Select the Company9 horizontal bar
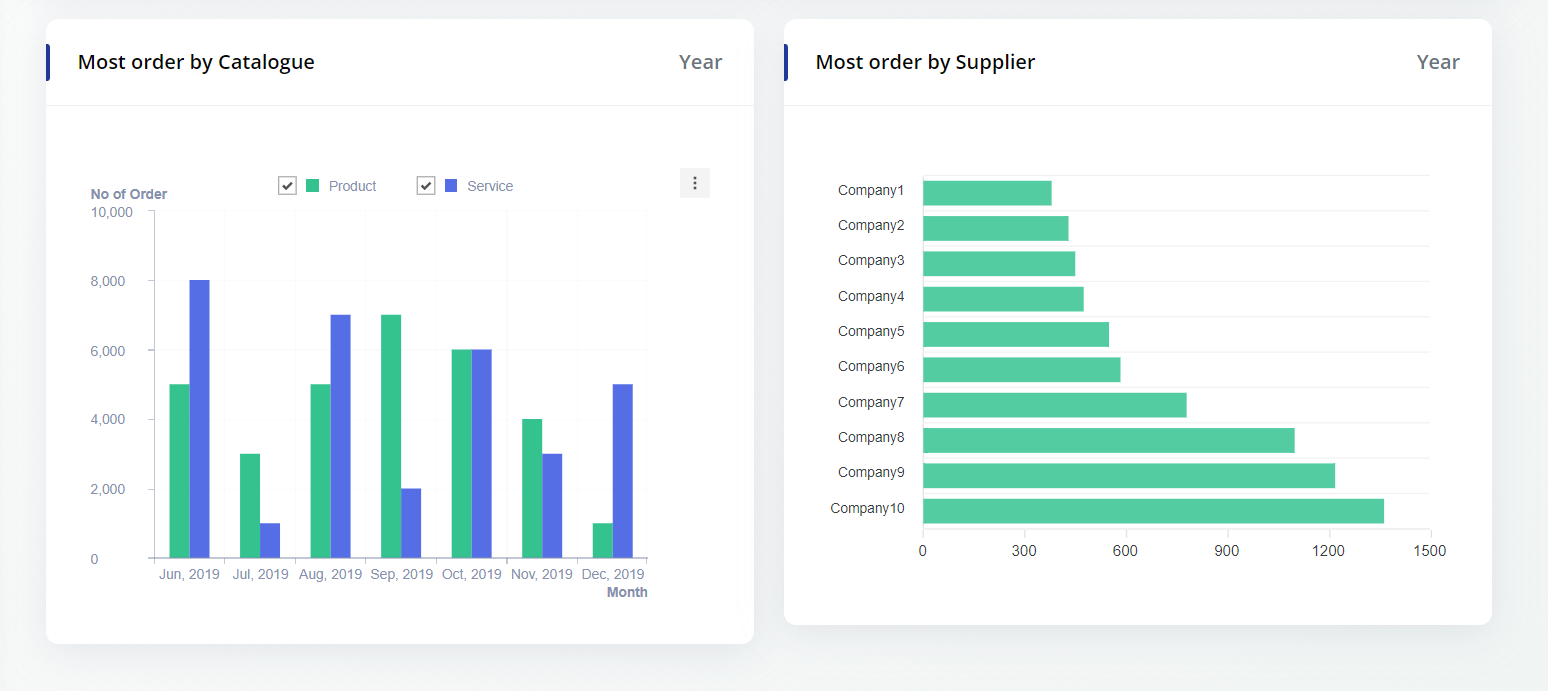 tap(1128, 476)
